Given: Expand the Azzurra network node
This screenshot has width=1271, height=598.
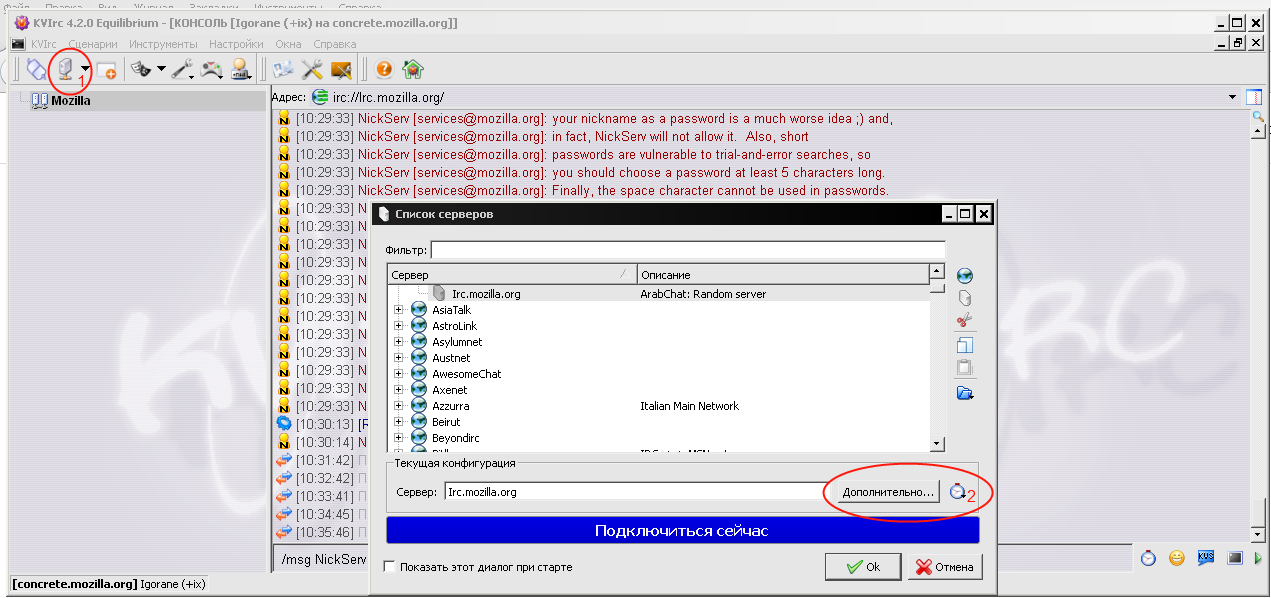Looking at the screenshot, I should pos(399,406).
